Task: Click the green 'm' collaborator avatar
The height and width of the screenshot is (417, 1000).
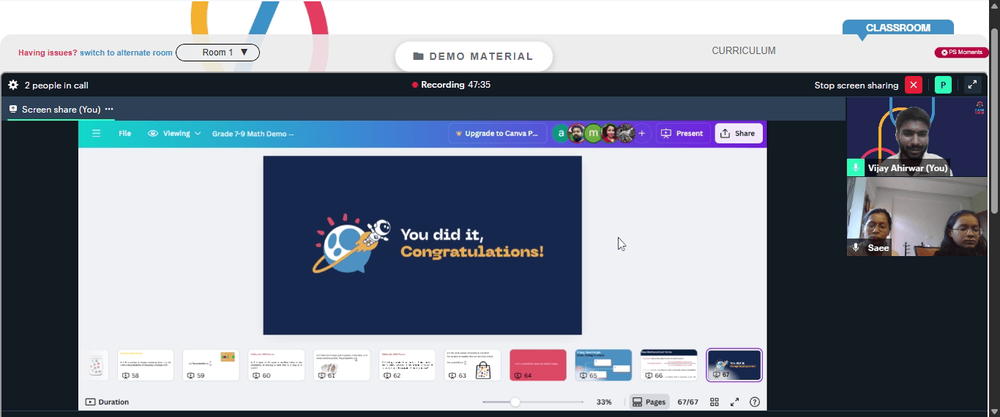Action: point(593,133)
